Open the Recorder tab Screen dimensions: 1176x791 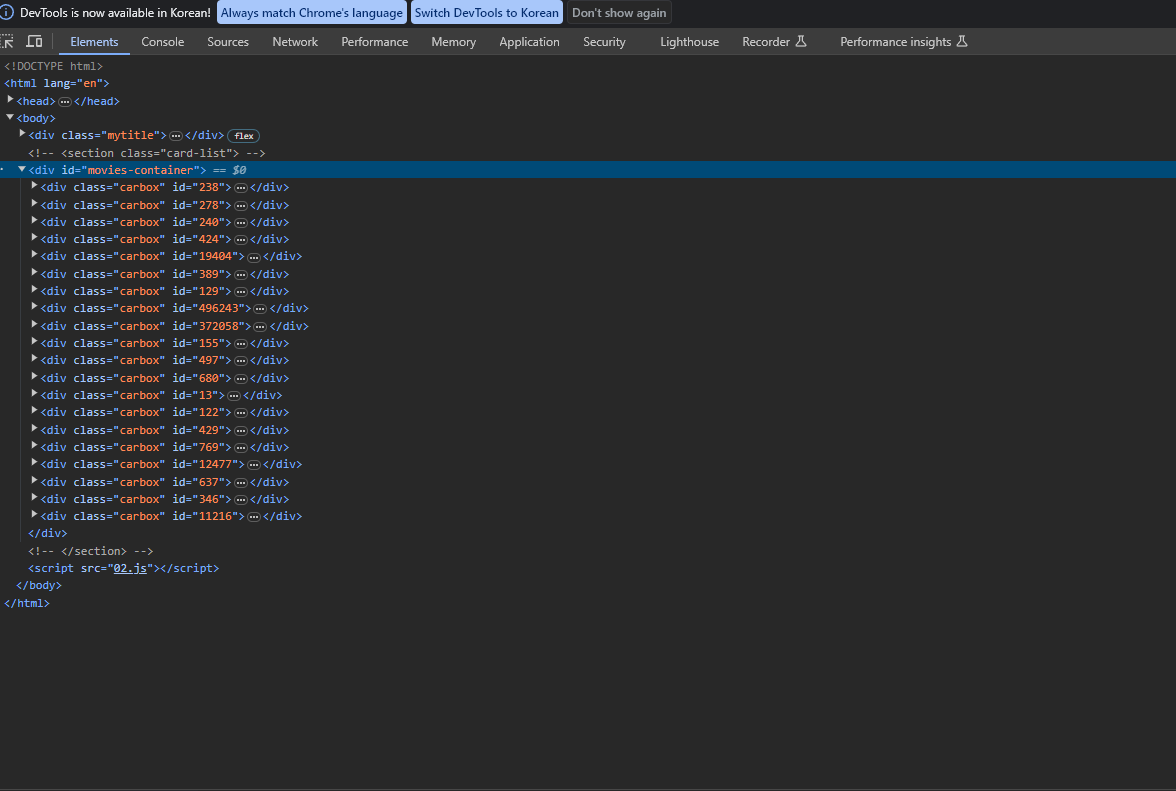click(774, 42)
